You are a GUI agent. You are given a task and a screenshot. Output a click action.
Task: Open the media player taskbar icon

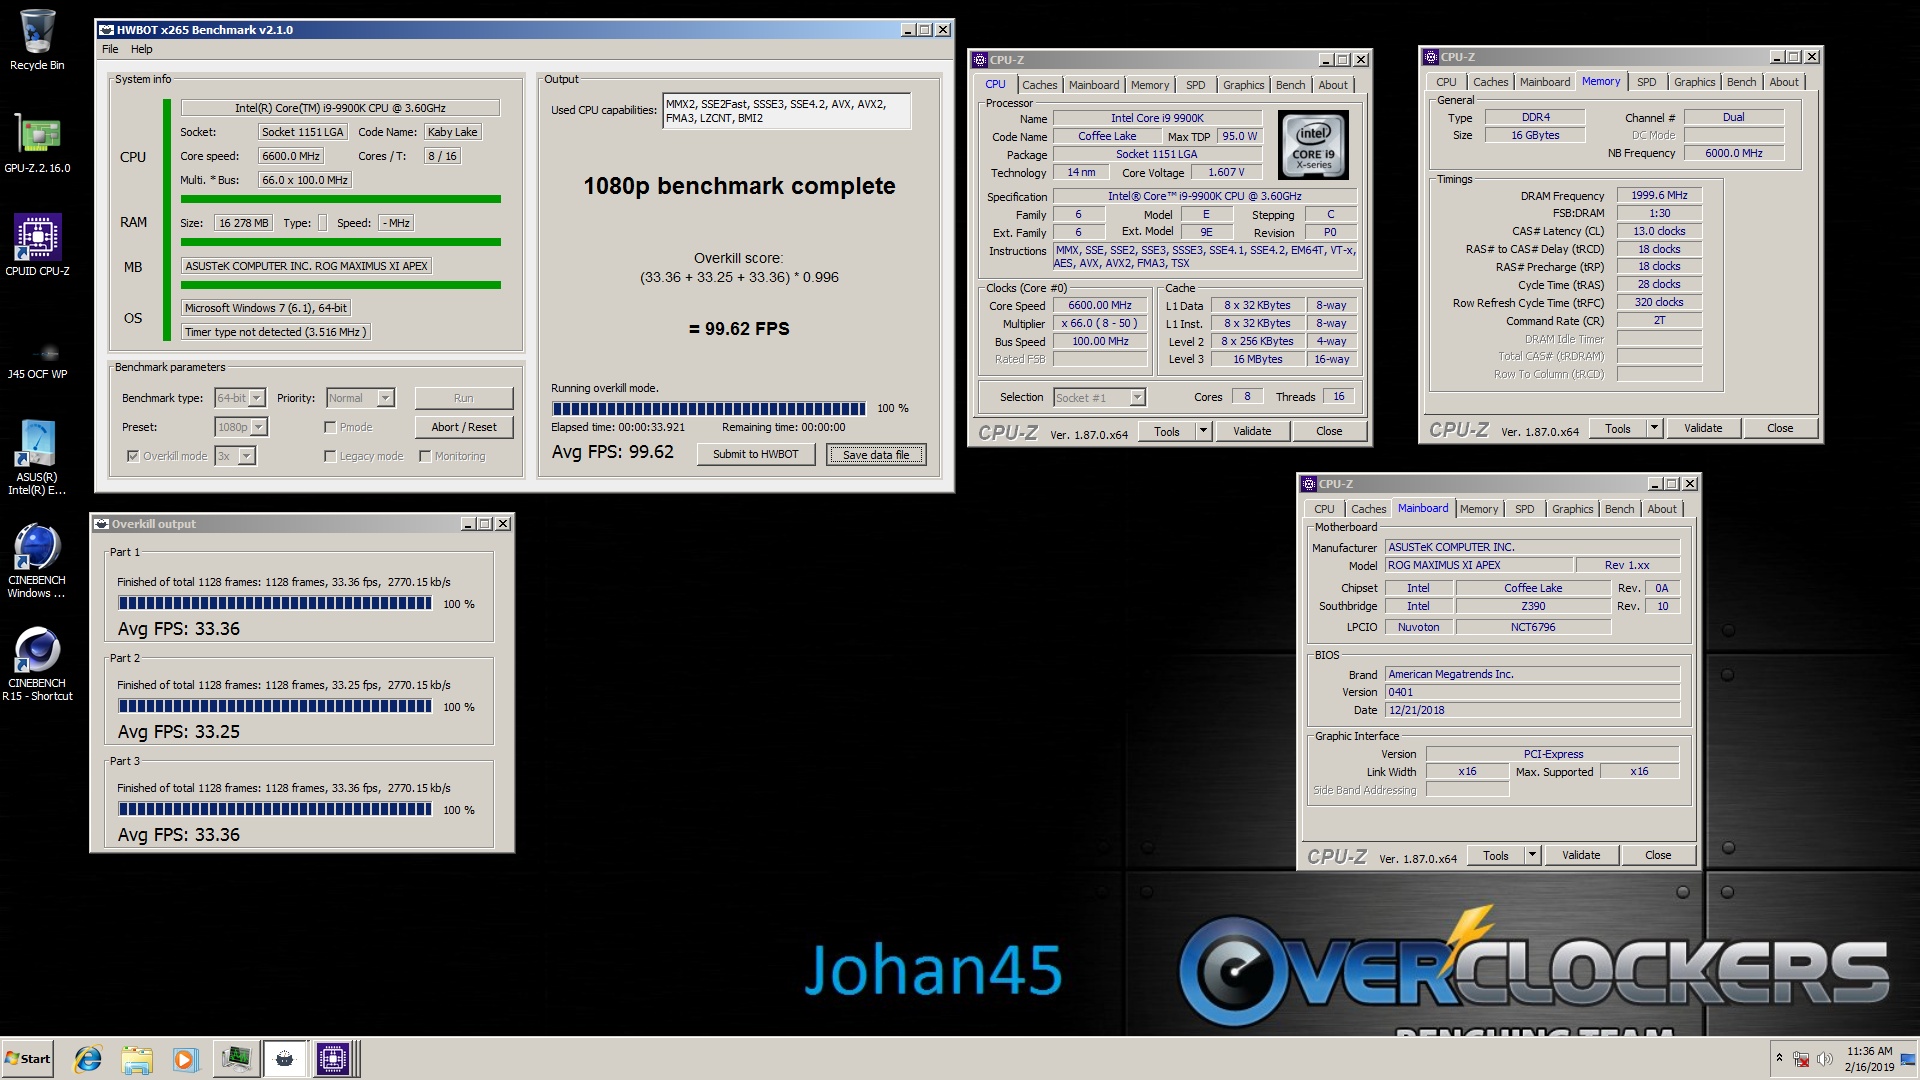[x=185, y=1059]
